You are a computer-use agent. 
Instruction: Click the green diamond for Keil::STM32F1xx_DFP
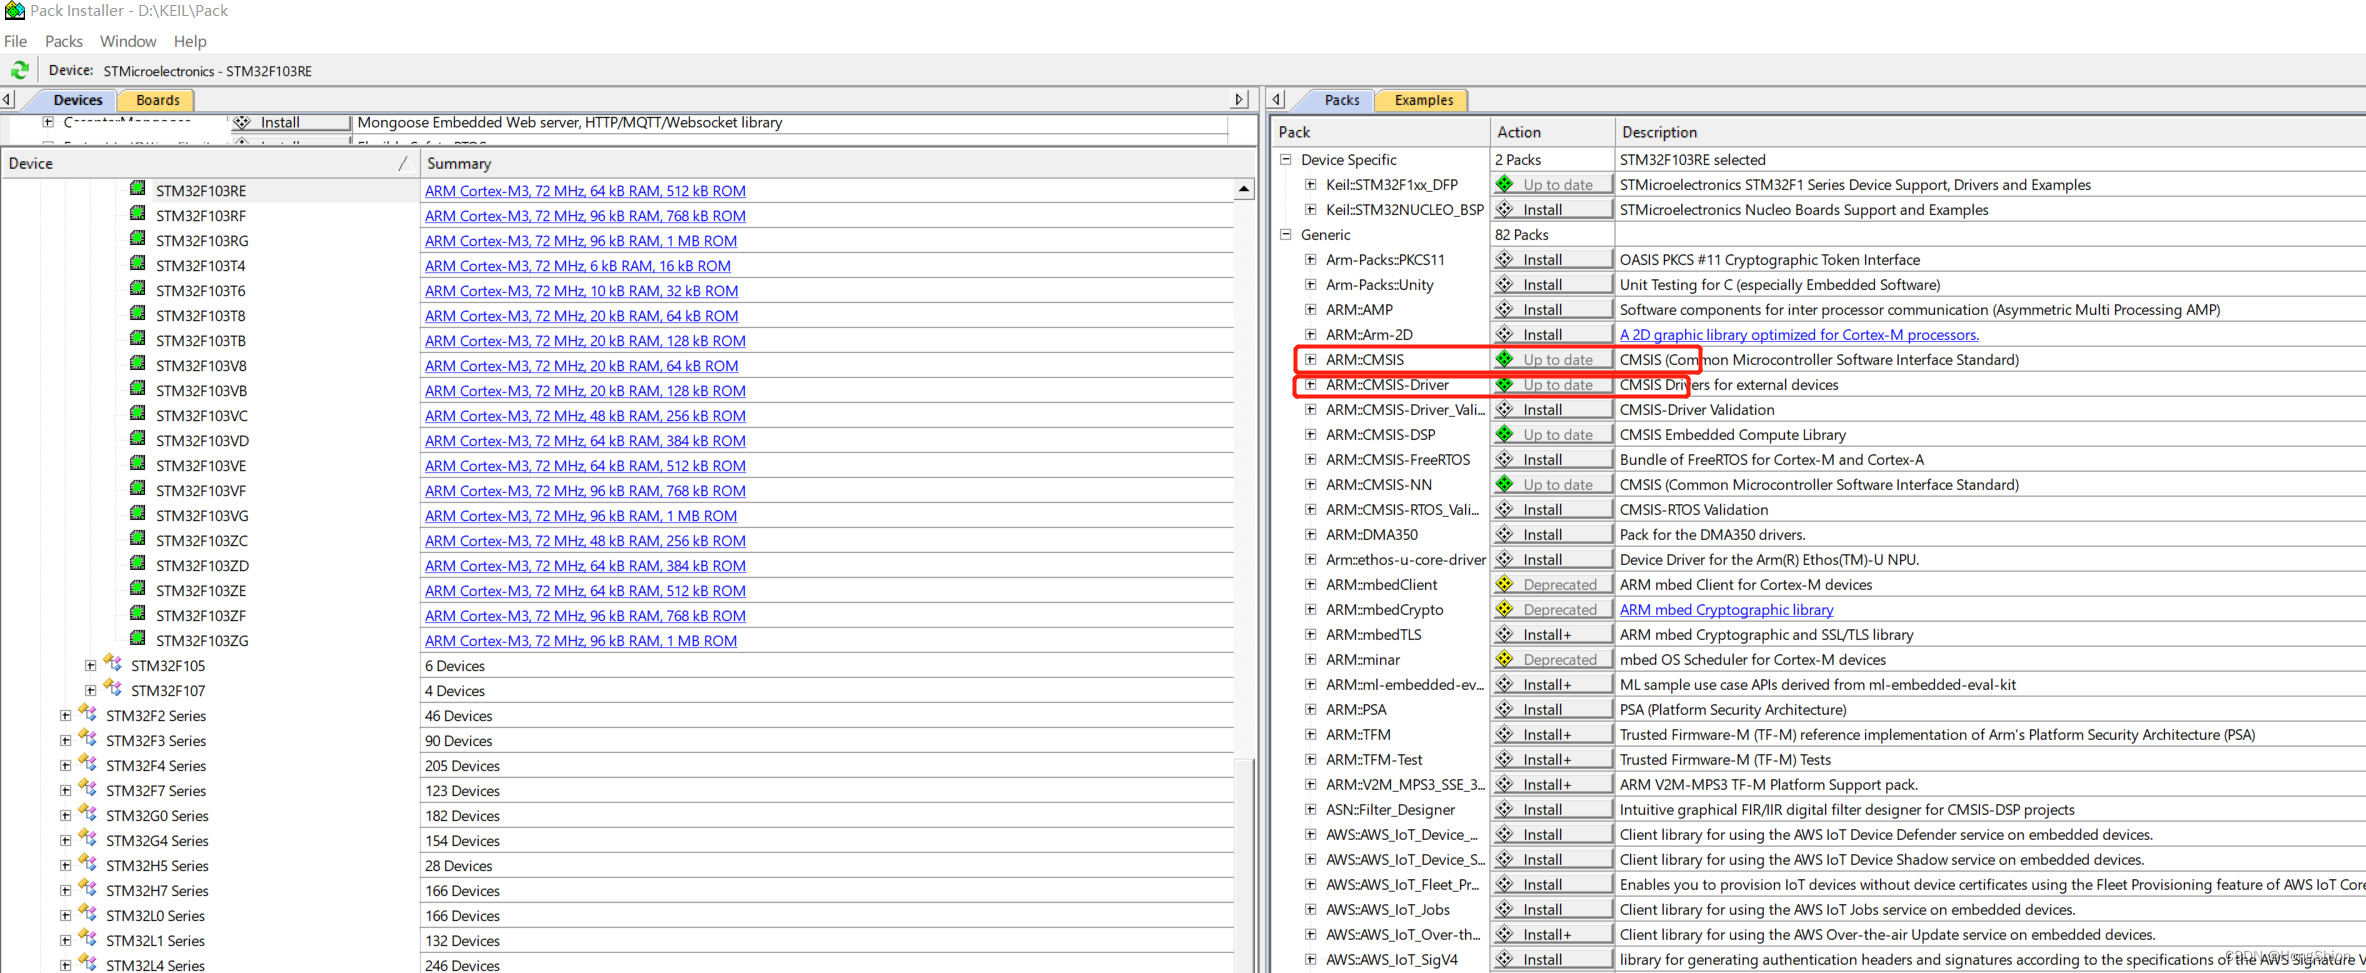[x=1505, y=184]
